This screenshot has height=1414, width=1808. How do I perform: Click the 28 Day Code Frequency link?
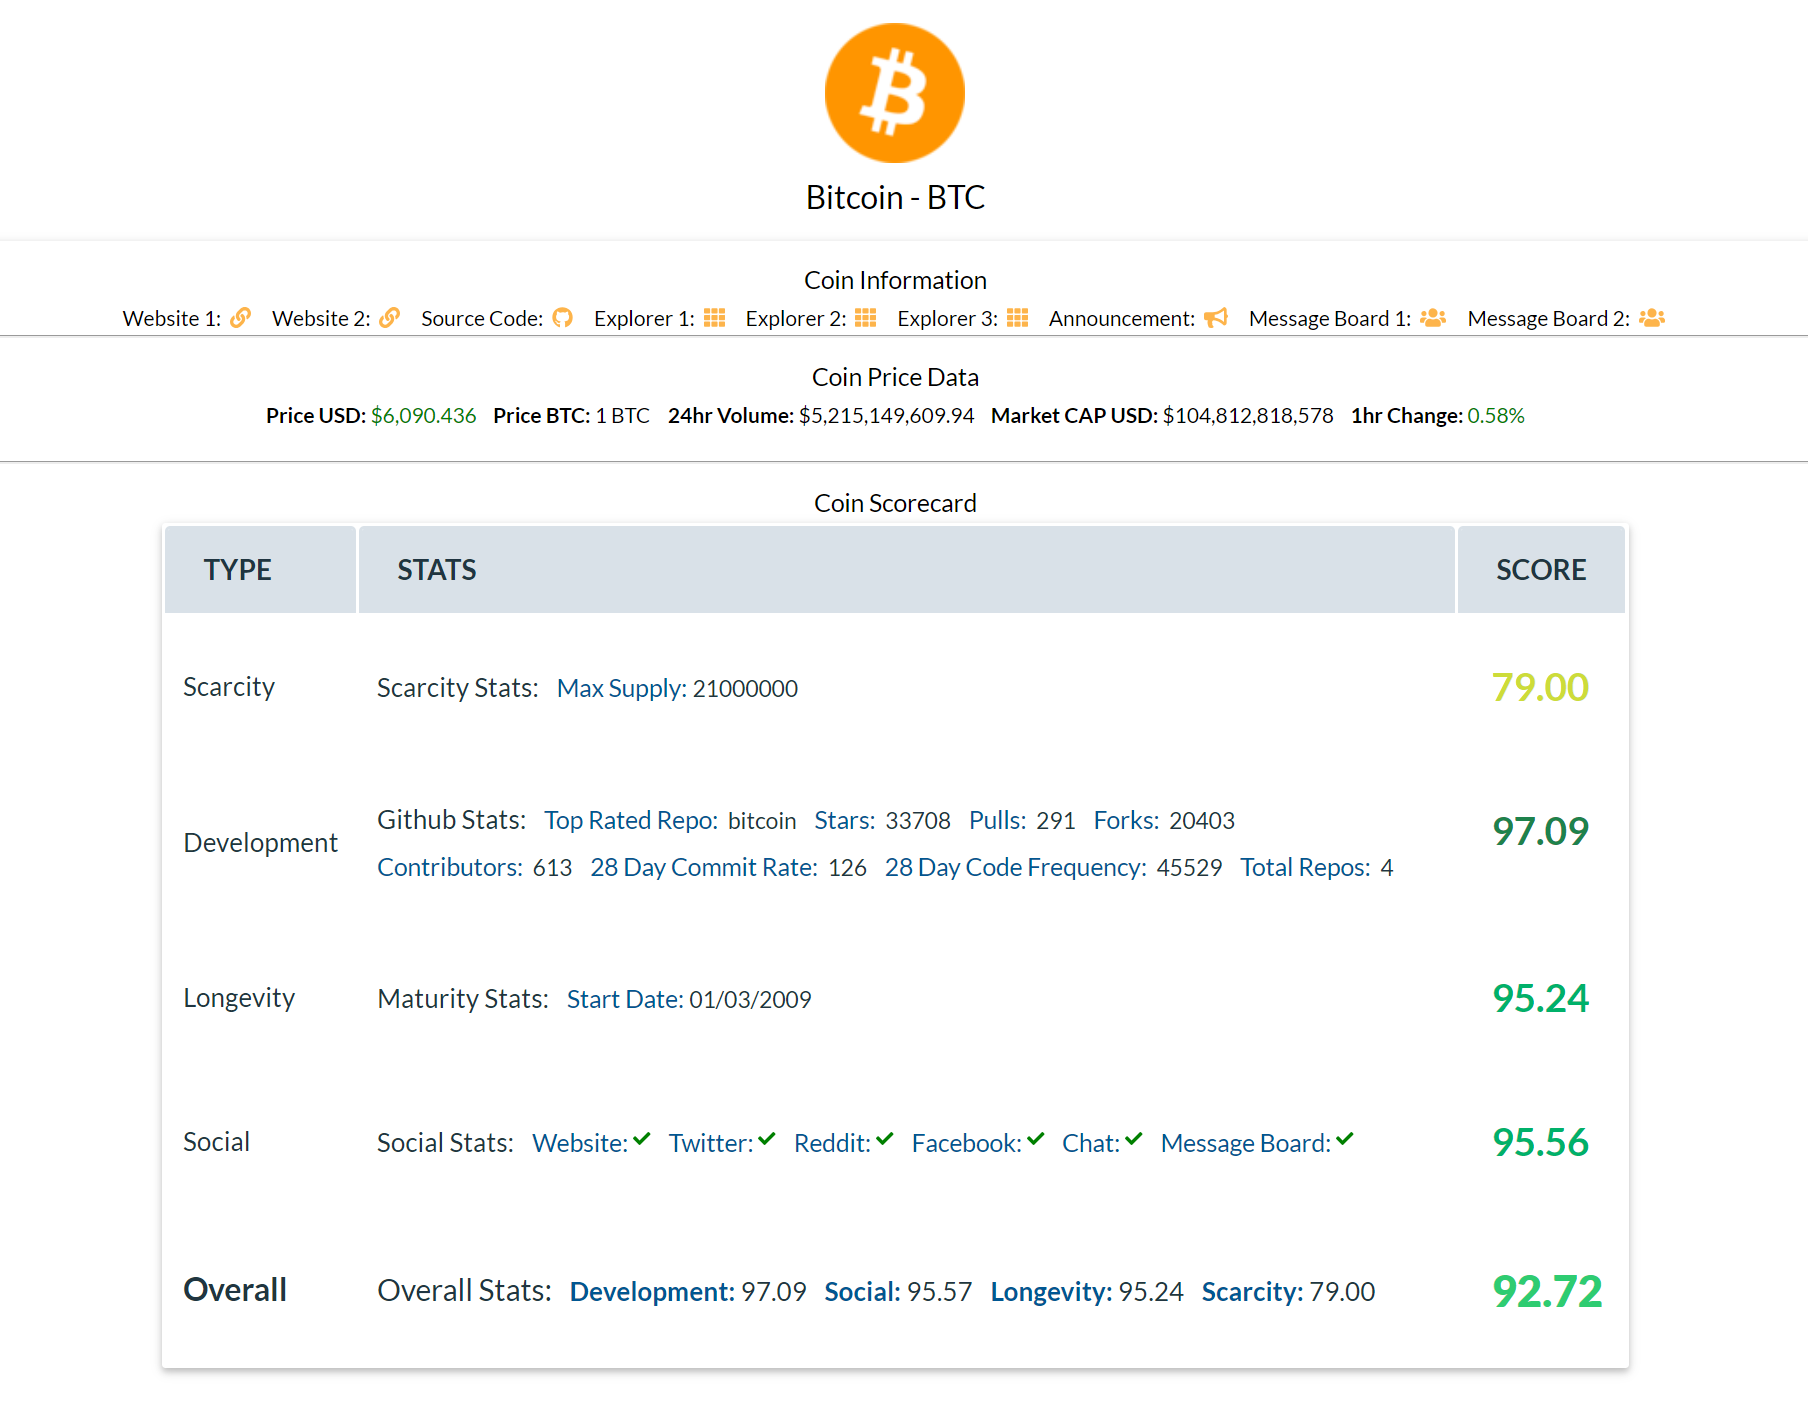tap(1016, 867)
